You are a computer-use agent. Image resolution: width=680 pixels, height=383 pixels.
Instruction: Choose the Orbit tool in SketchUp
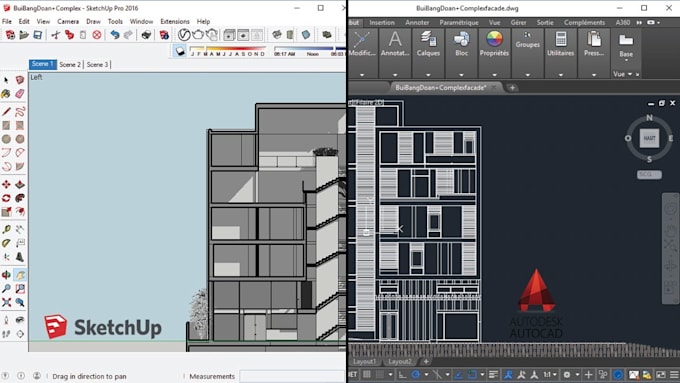(x=6, y=275)
